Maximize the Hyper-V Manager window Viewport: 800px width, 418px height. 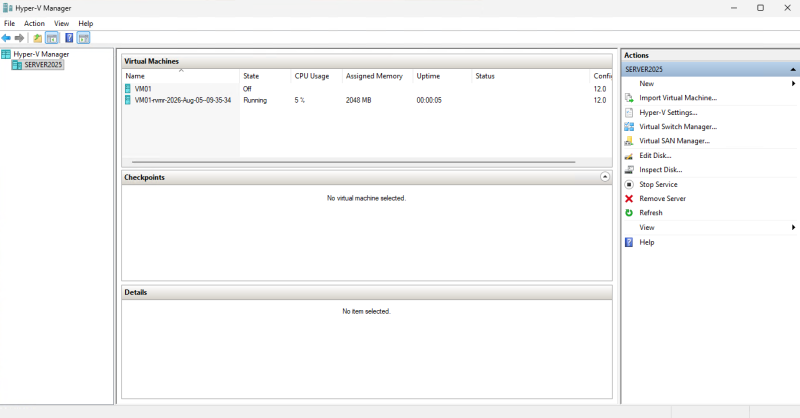coord(760,8)
